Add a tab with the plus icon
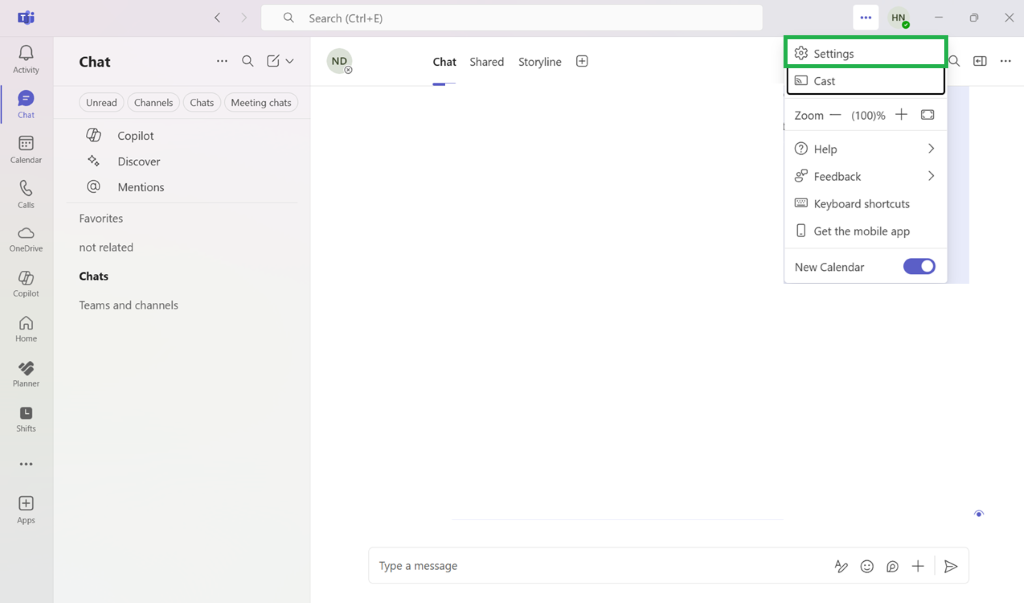Image resolution: width=1024 pixels, height=603 pixels. 582,61
